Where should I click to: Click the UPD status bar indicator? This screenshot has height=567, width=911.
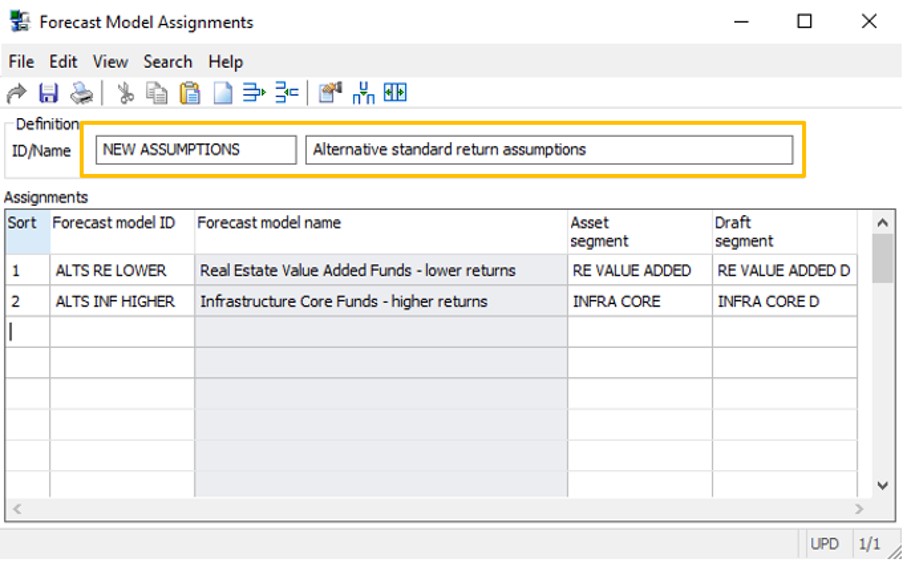pyautogui.click(x=824, y=544)
